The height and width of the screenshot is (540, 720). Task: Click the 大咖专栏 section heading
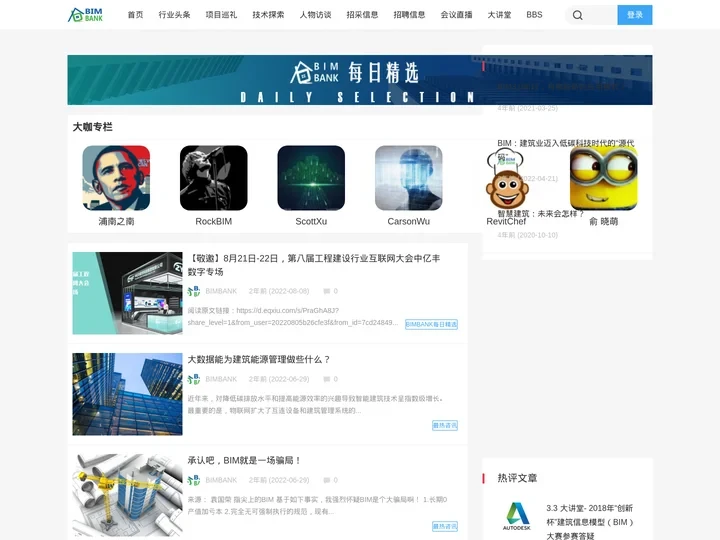coord(92,127)
